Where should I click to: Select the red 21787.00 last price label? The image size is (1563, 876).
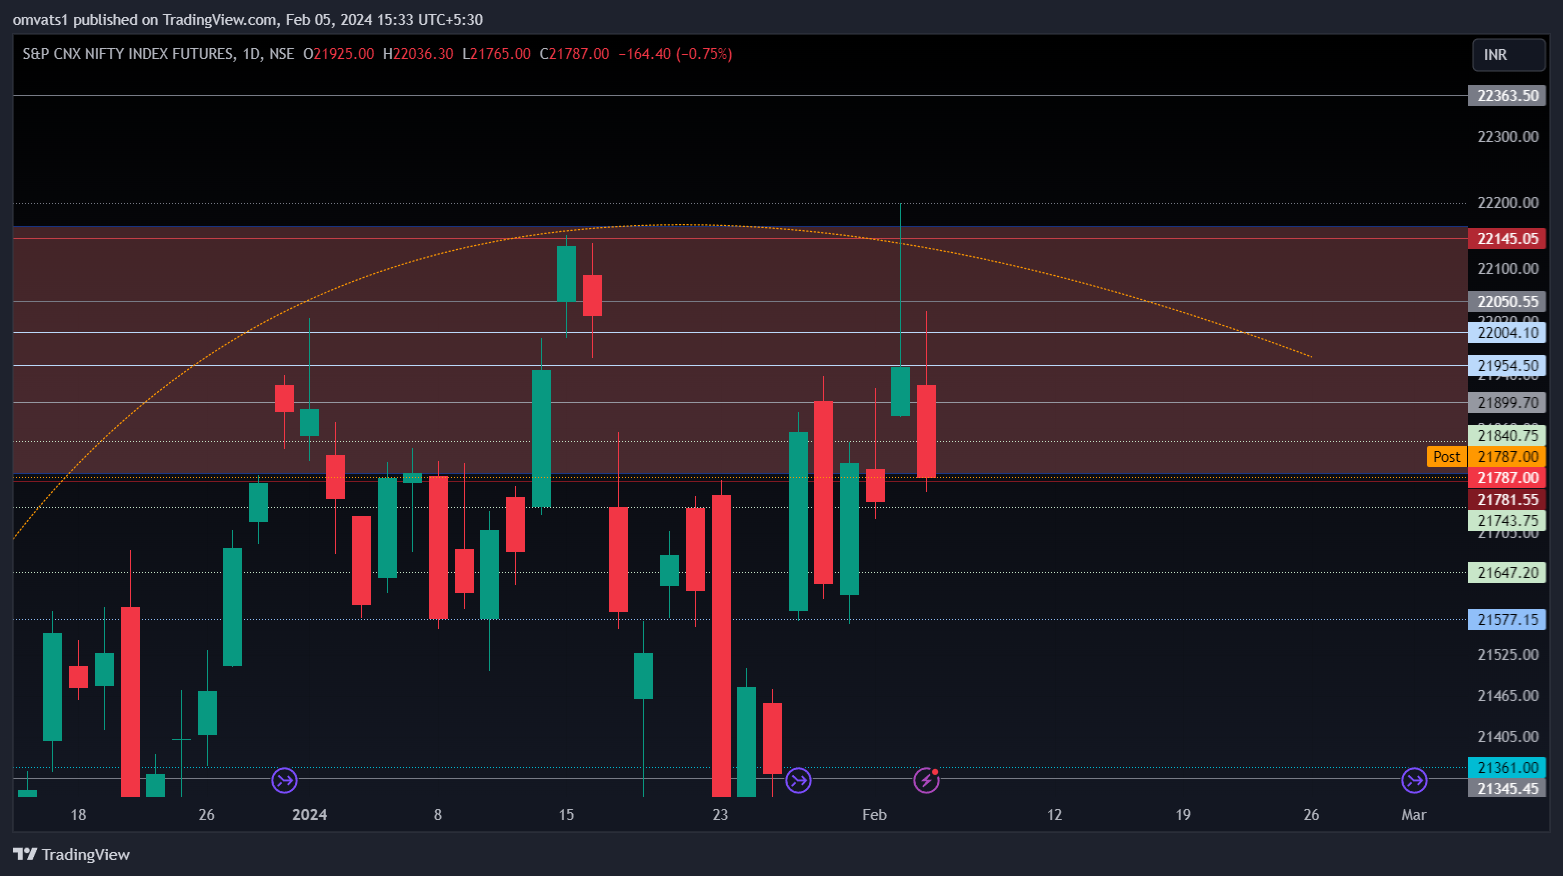[1507, 478]
